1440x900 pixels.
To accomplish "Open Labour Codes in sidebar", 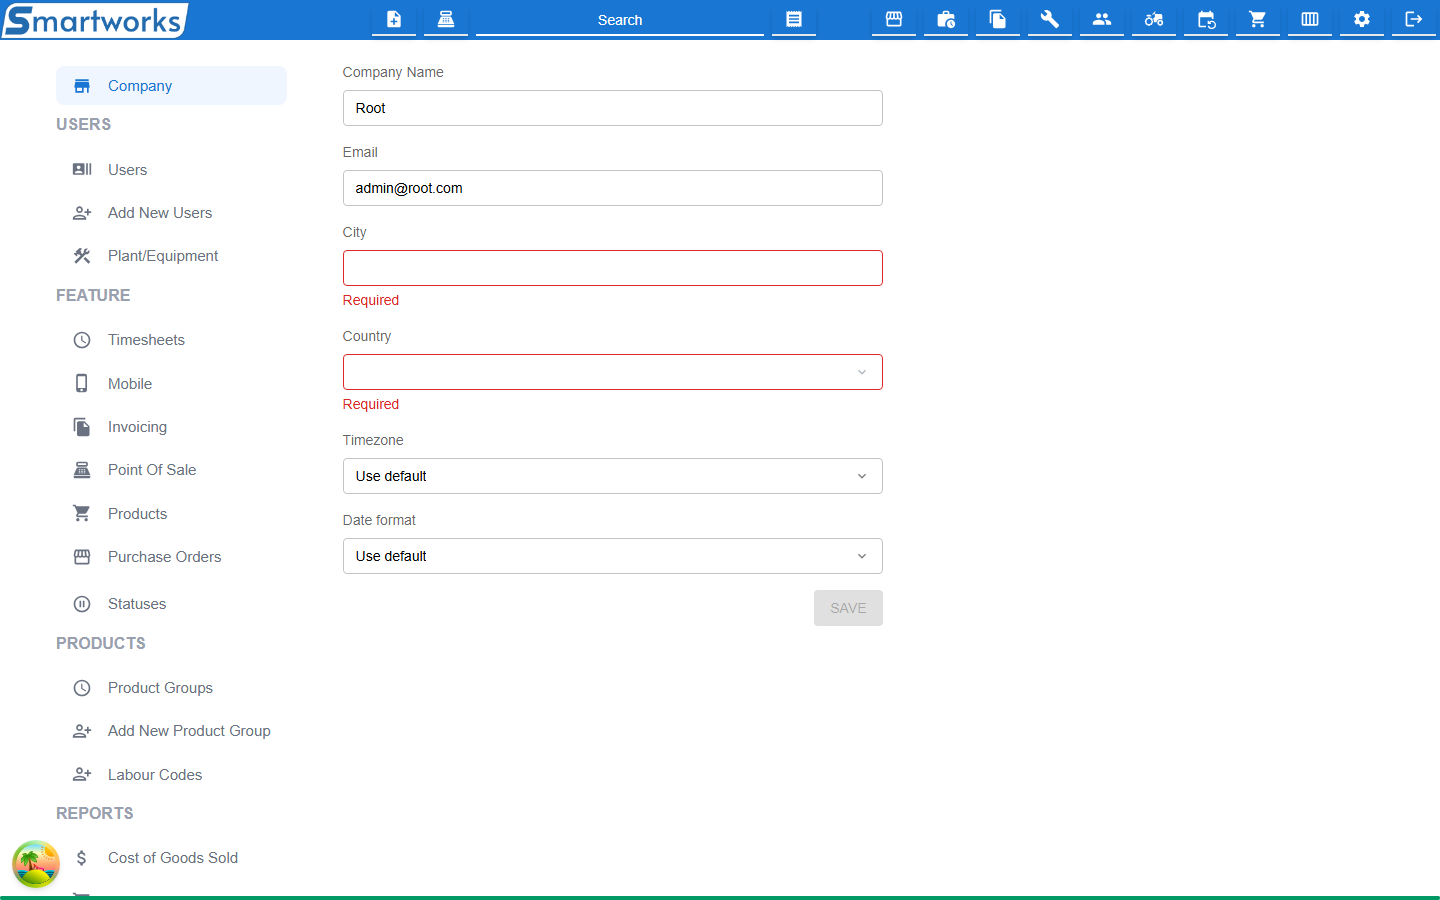I will coord(171,775).
